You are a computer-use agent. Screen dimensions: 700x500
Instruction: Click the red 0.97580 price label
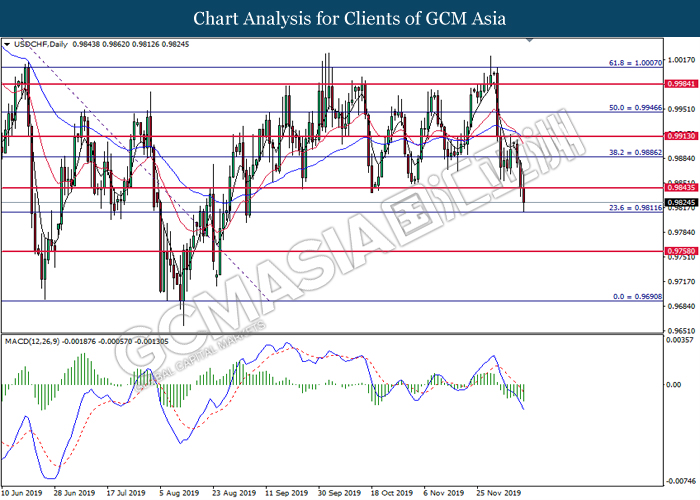point(681,251)
